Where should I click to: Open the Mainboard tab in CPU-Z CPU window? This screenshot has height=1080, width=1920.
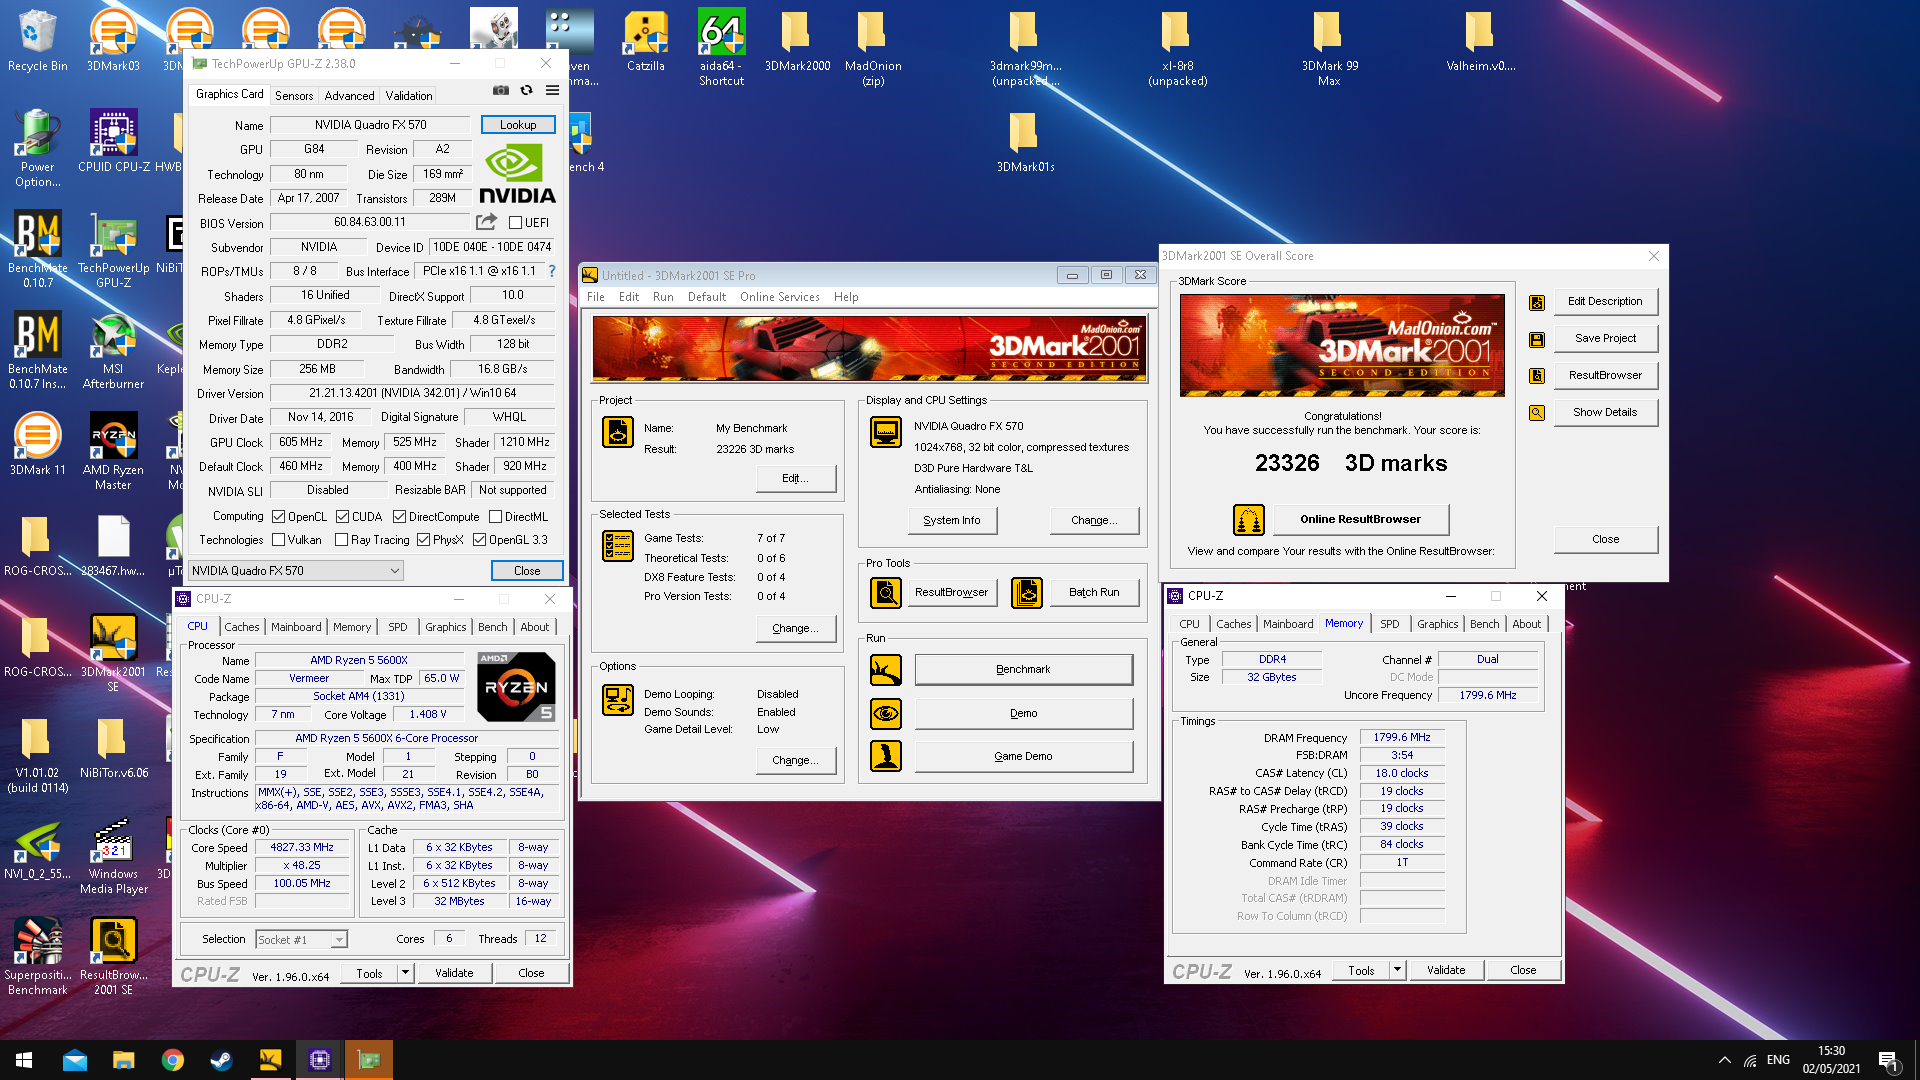tap(296, 627)
